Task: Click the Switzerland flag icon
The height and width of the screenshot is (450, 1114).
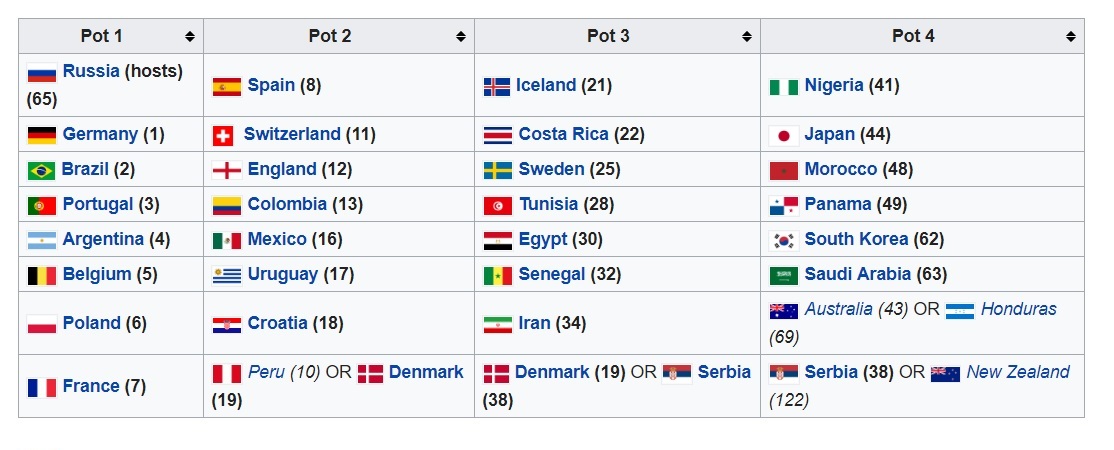Action: tap(224, 135)
